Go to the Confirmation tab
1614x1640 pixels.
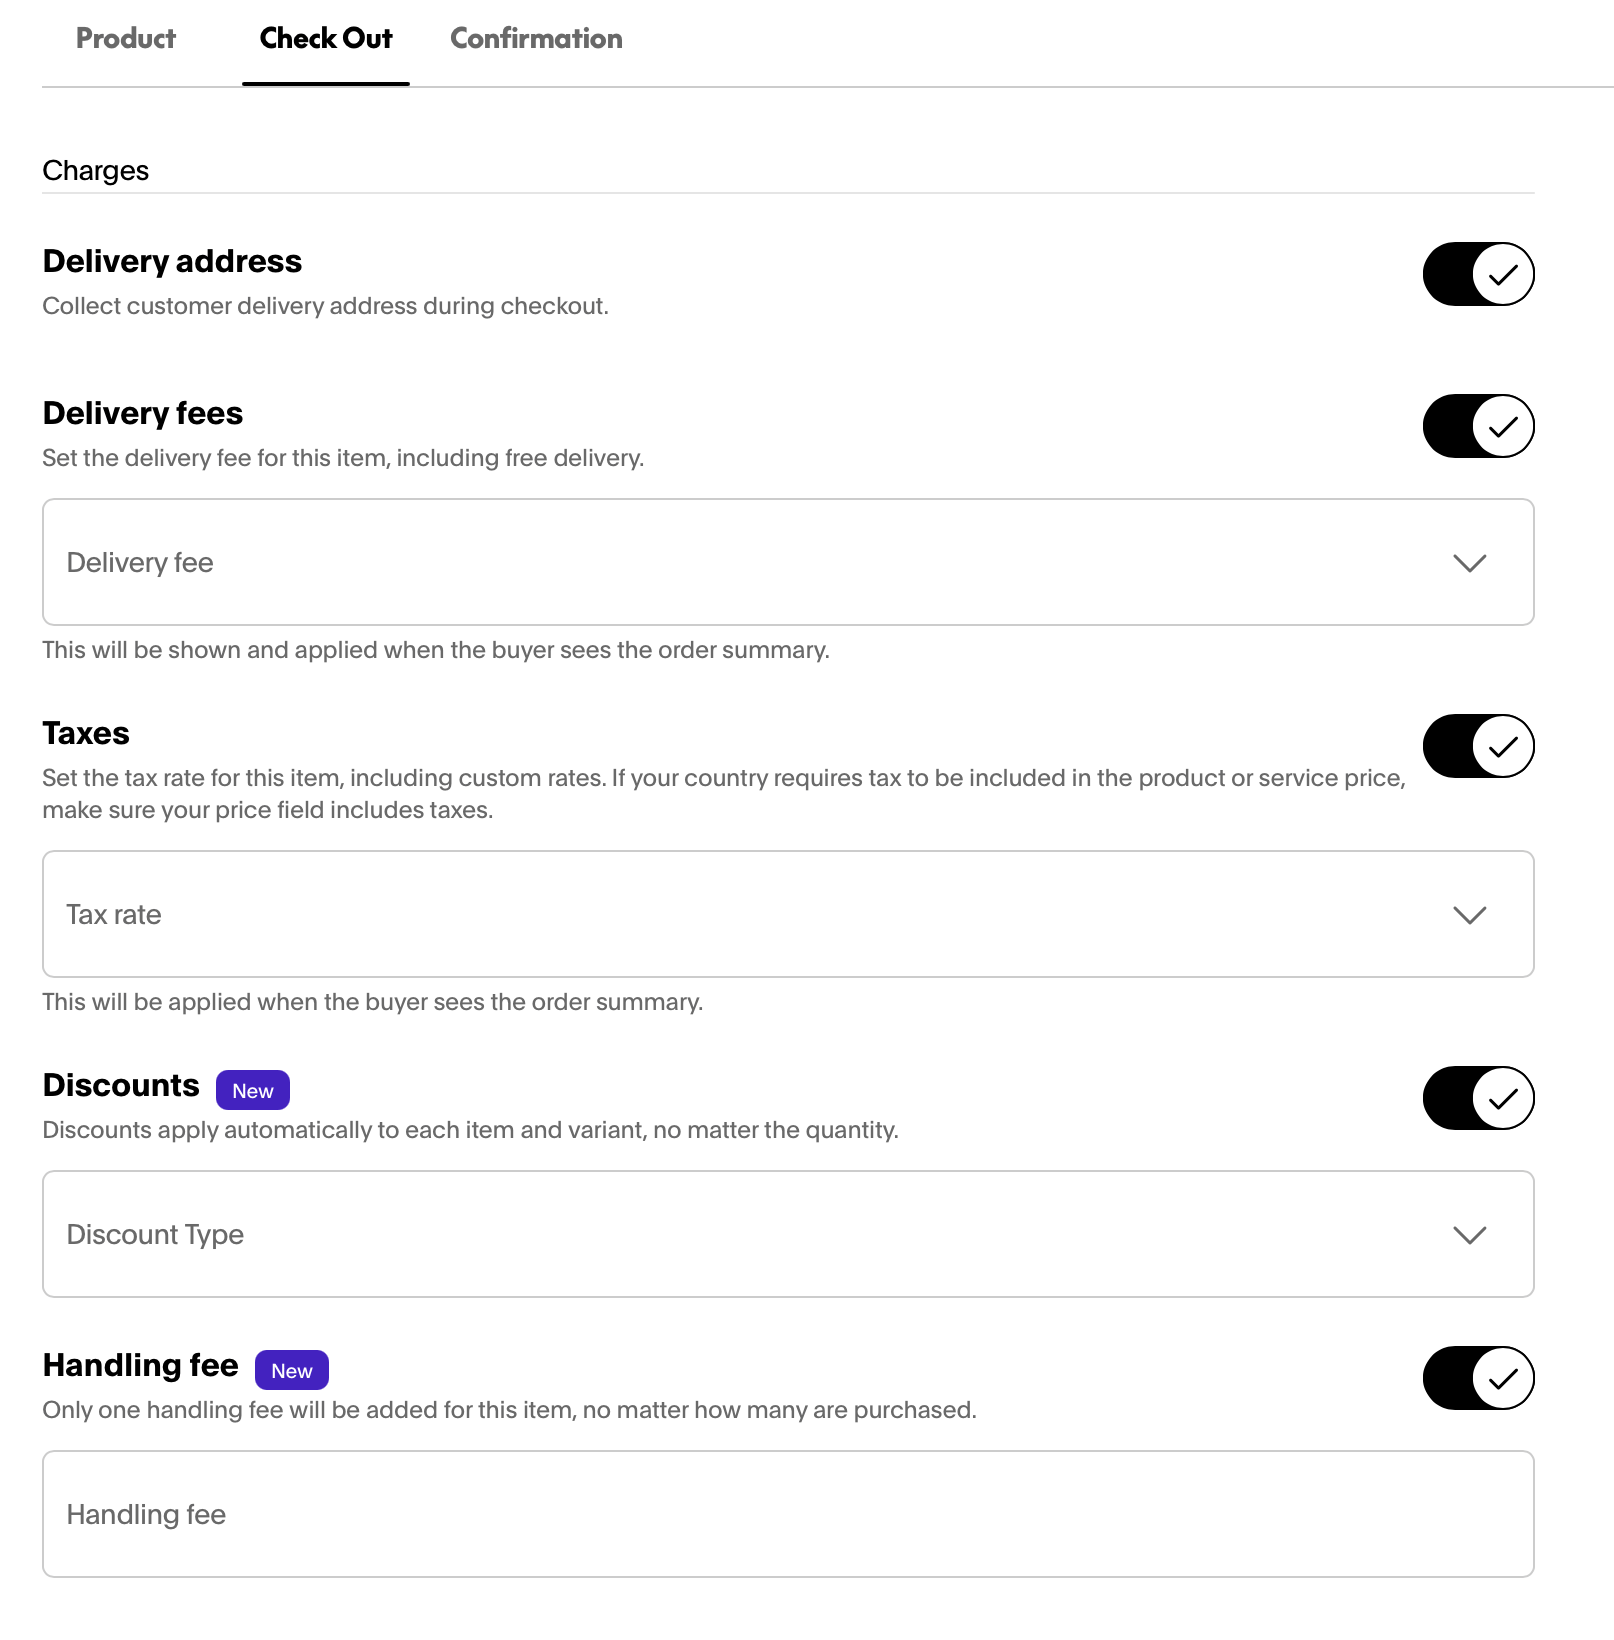click(x=536, y=39)
